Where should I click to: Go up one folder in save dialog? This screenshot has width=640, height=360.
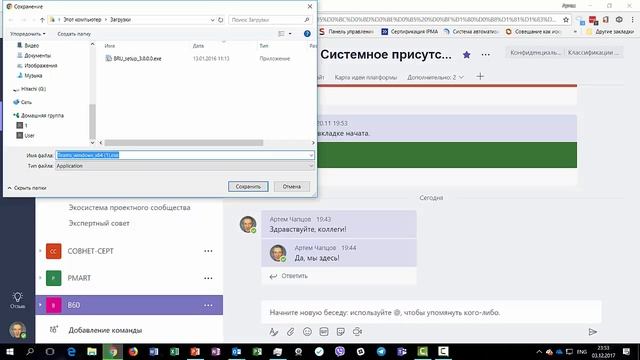point(42,20)
